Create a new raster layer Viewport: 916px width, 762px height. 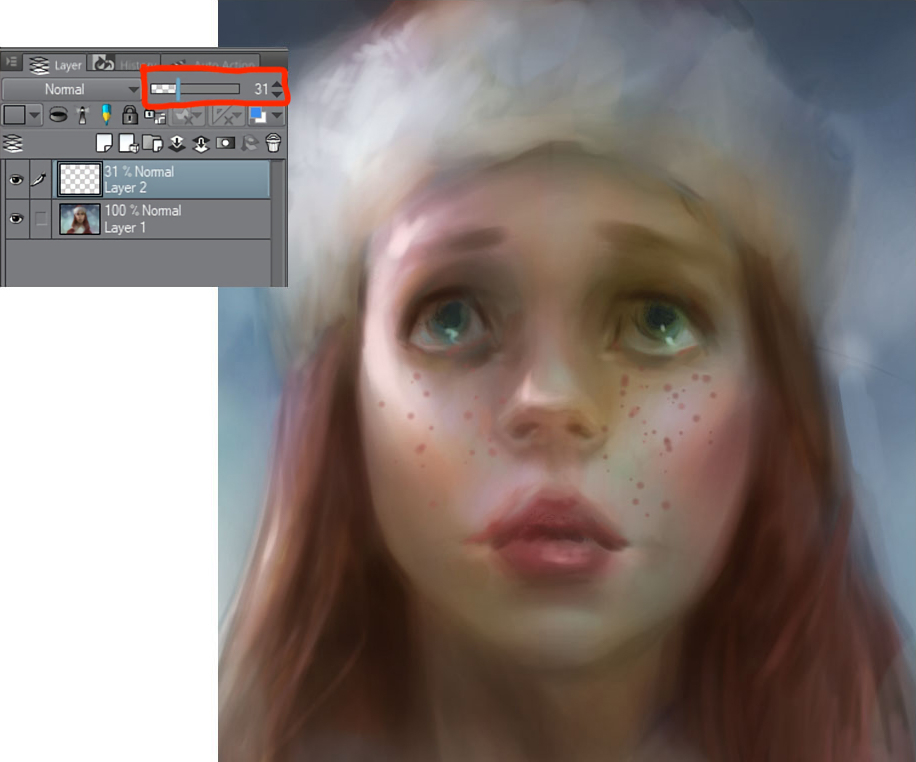(104, 143)
